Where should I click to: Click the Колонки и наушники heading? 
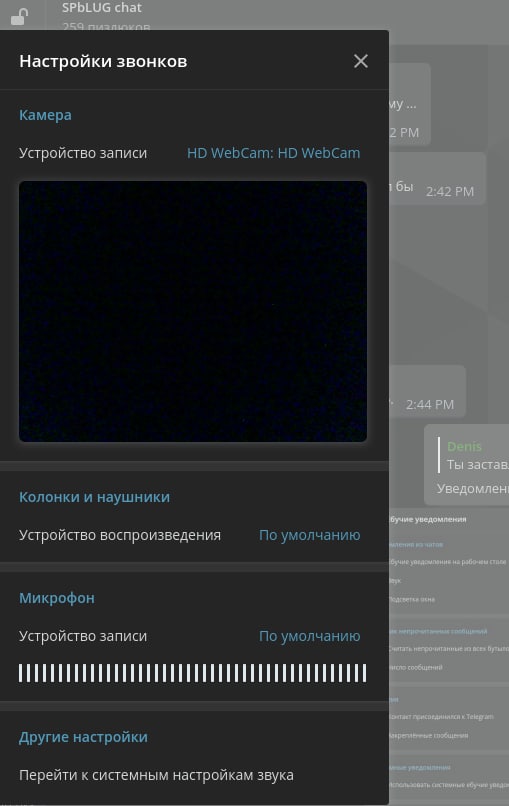click(95, 497)
